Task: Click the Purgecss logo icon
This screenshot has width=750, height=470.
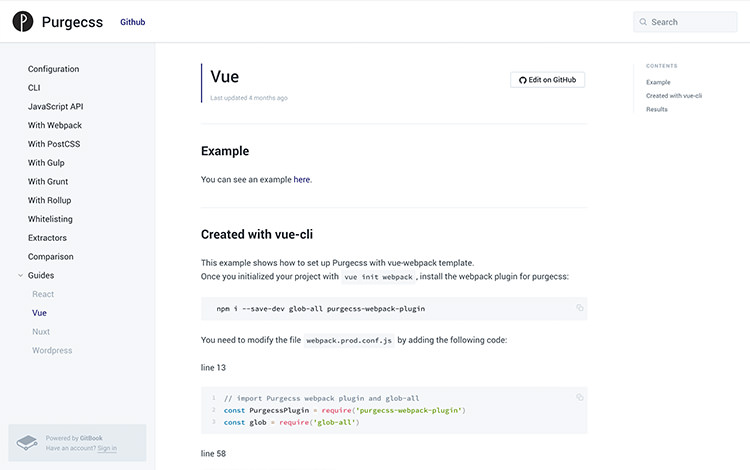Action: (23, 22)
